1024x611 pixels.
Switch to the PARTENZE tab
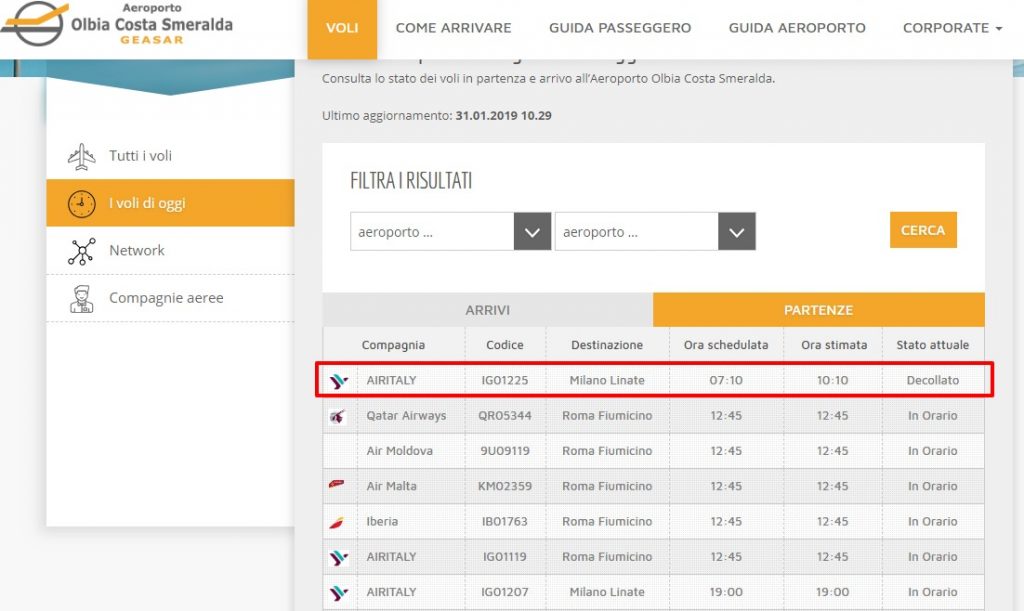point(818,310)
